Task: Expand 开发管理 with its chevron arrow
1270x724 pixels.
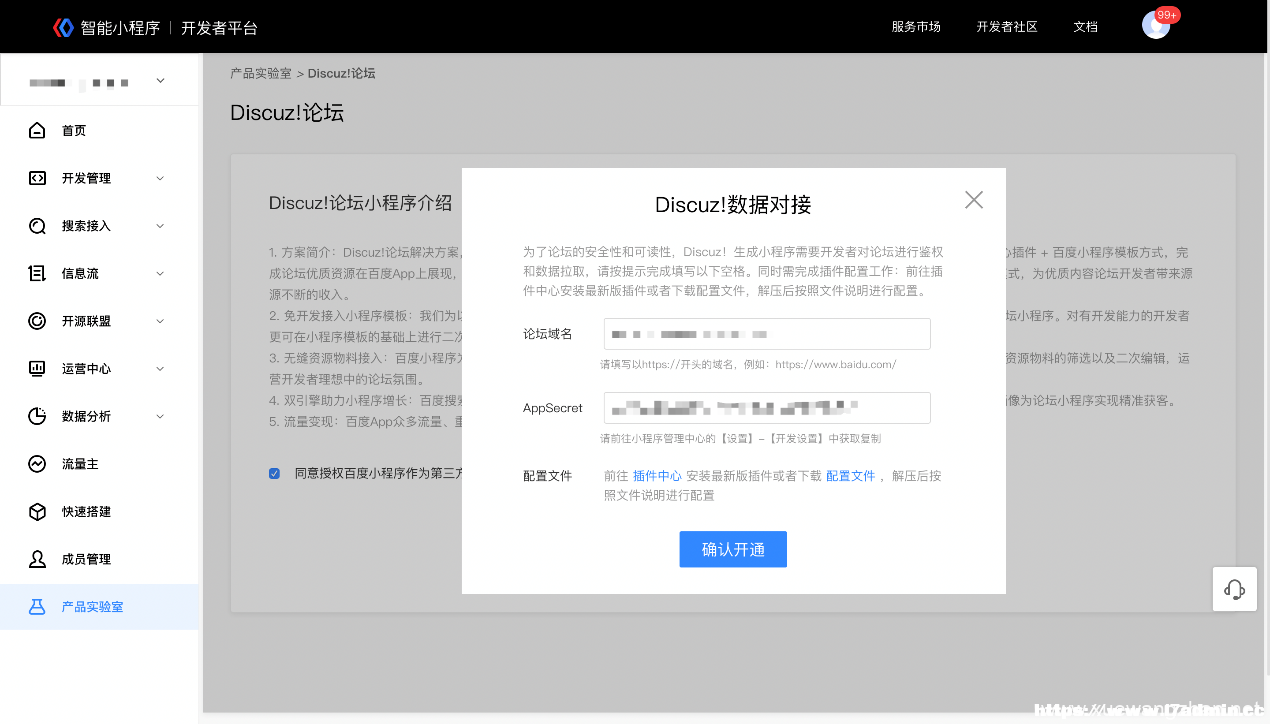Action: [160, 178]
